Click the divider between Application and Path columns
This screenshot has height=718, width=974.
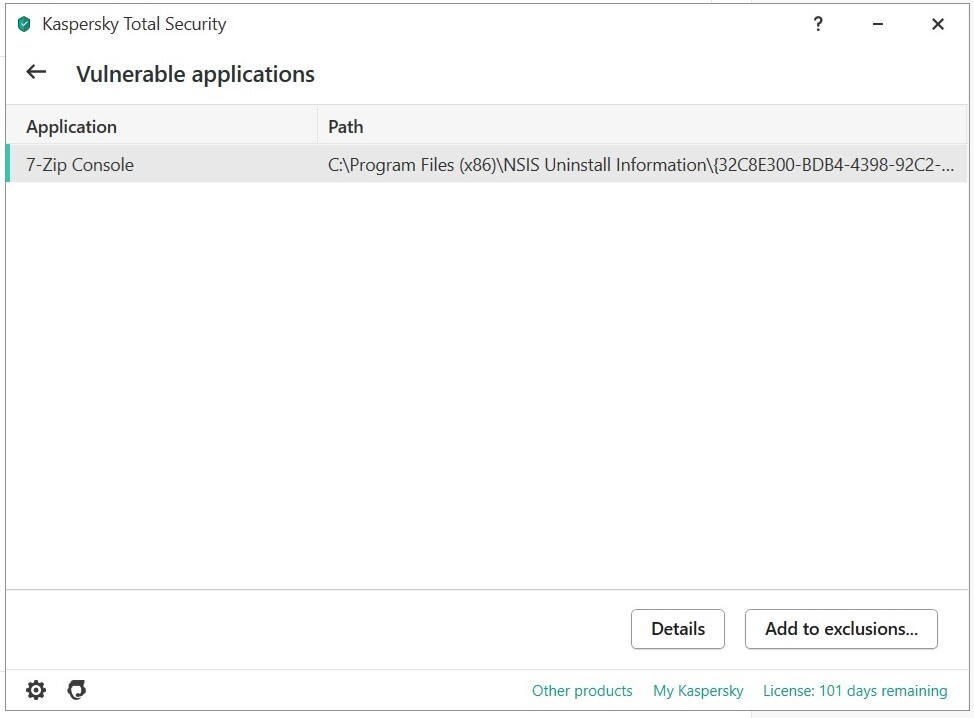click(317, 127)
